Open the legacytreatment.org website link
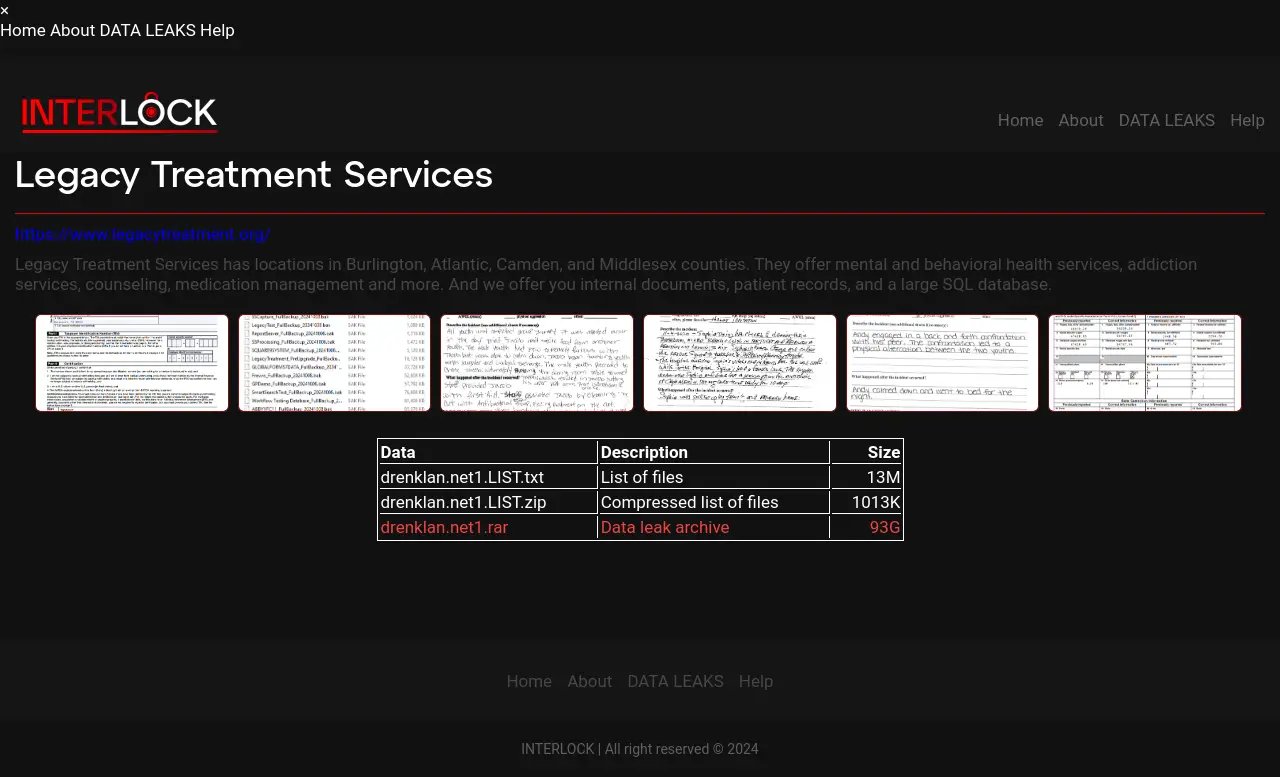Image resolution: width=1280 pixels, height=777 pixels. (142, 234)
